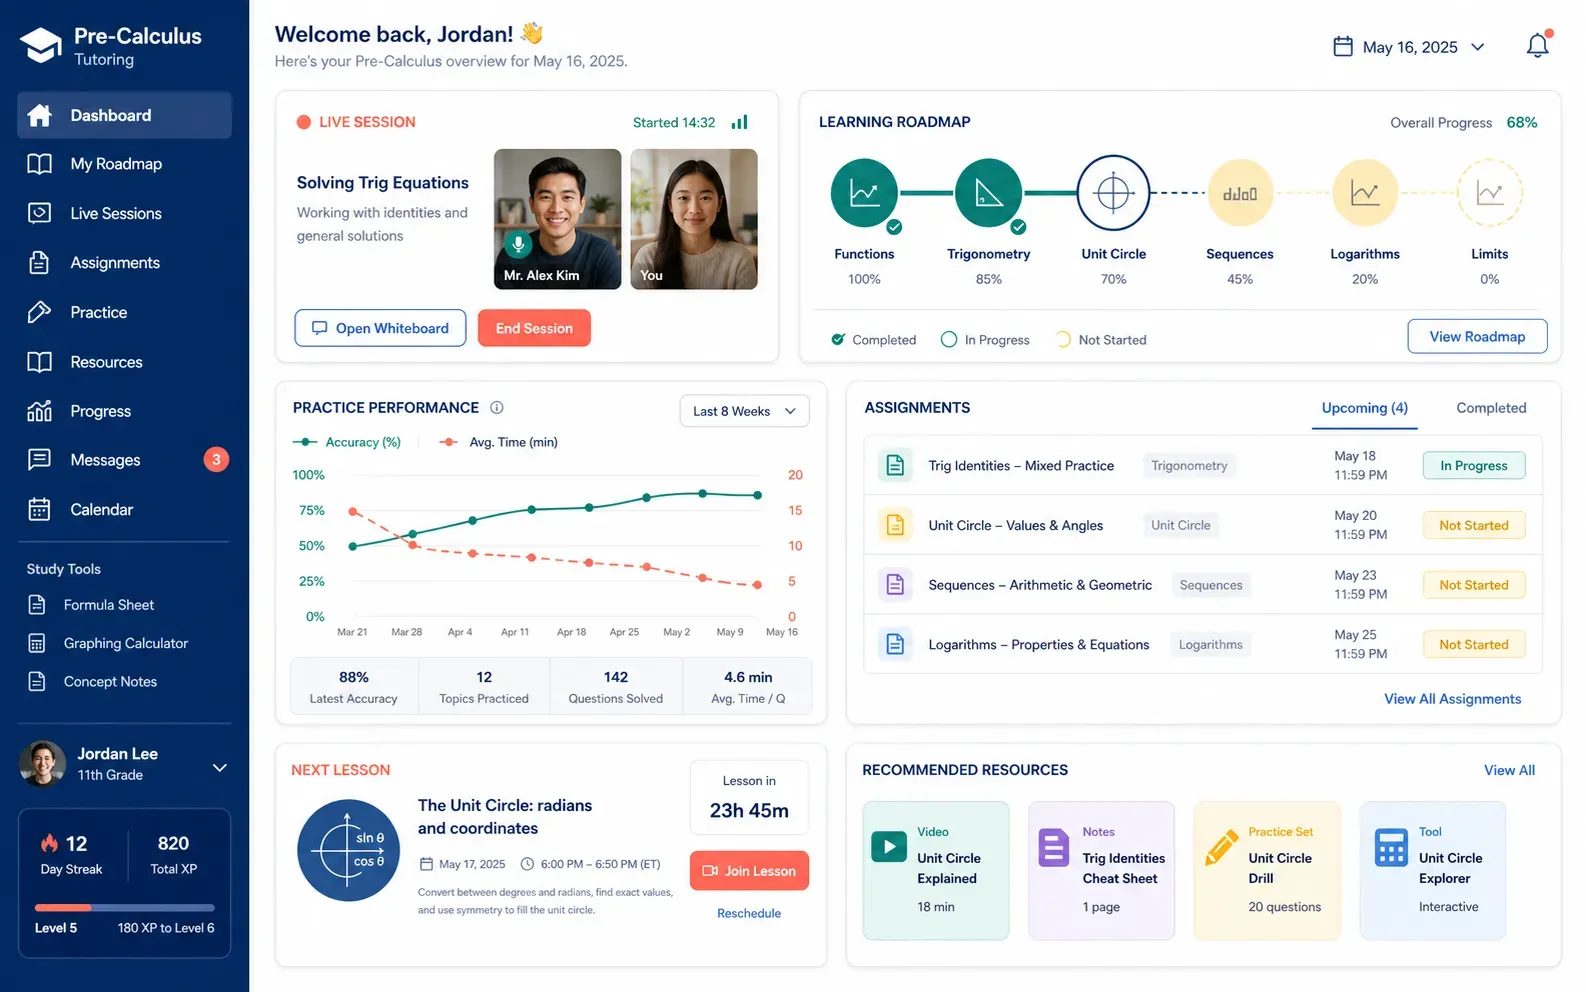The height and width of the screenshot is (992, 1586).
Task: Click the video thumbnail labeled You
Action: [694, 219]
